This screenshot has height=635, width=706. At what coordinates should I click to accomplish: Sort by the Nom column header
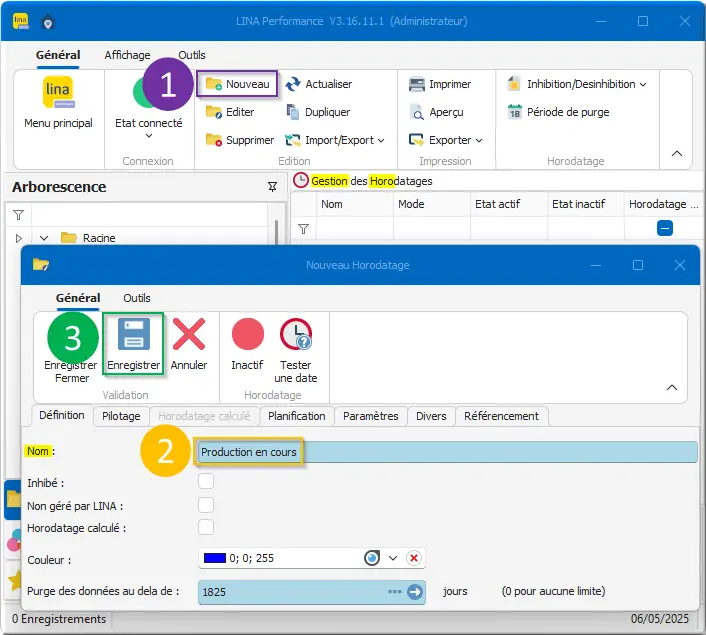point(354,204)
